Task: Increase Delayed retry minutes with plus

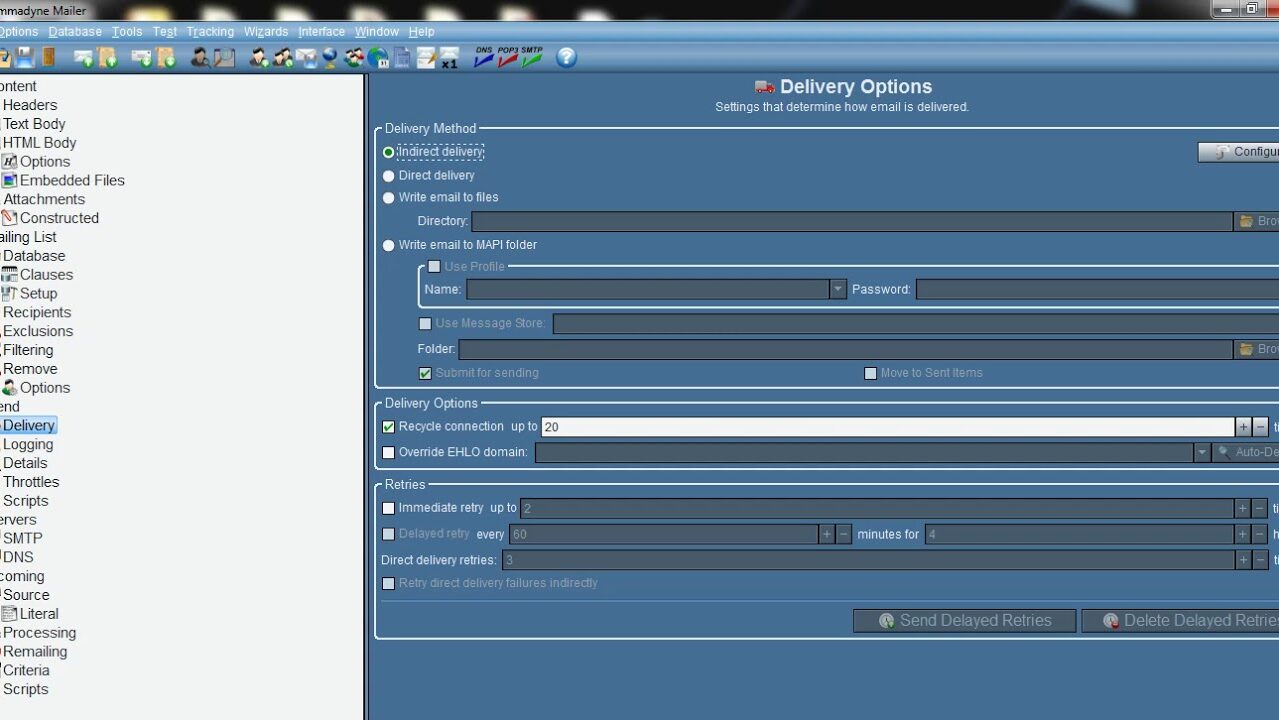Action: pos(827,534)
